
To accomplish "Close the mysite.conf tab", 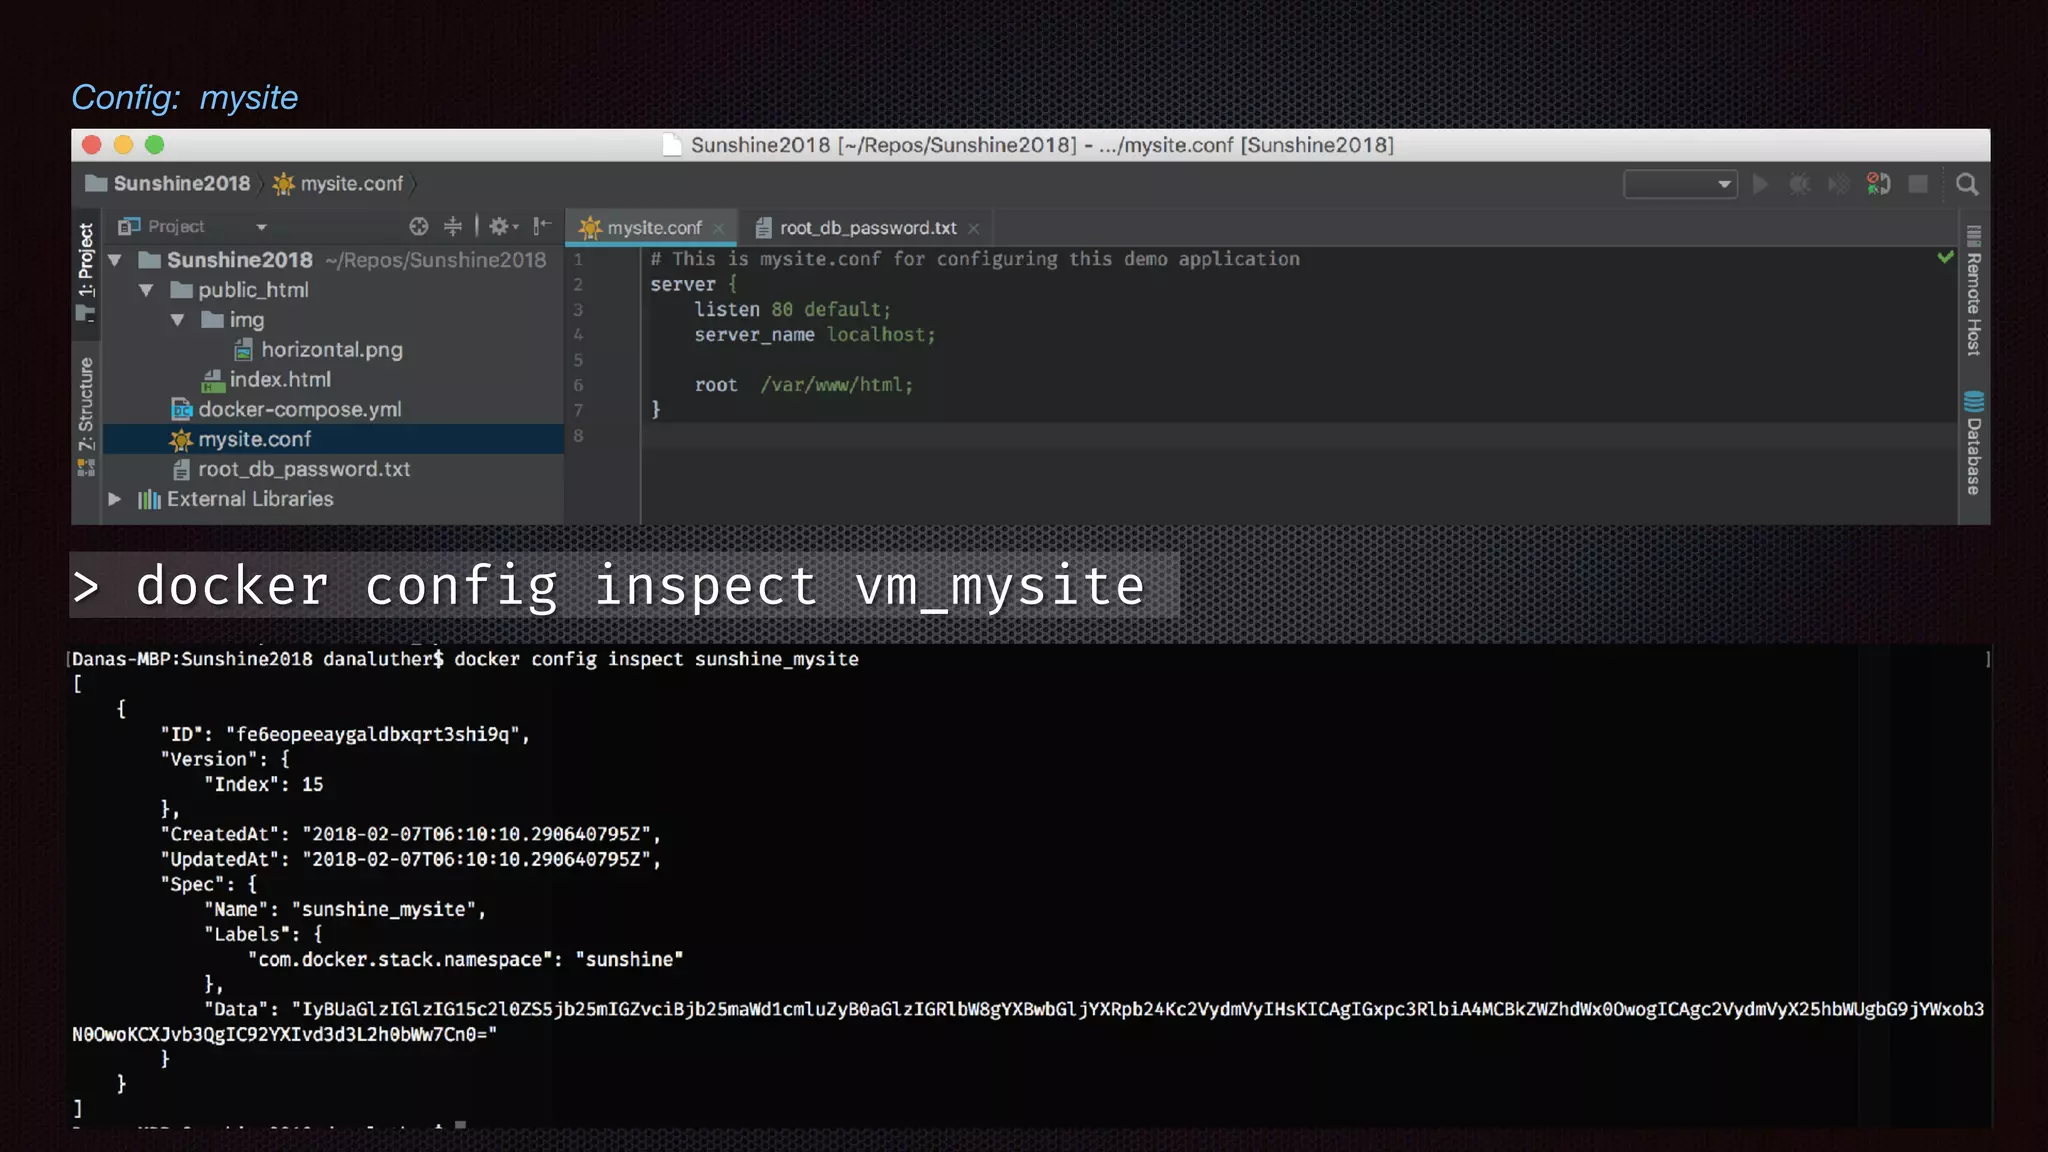I will click(718, 229).
